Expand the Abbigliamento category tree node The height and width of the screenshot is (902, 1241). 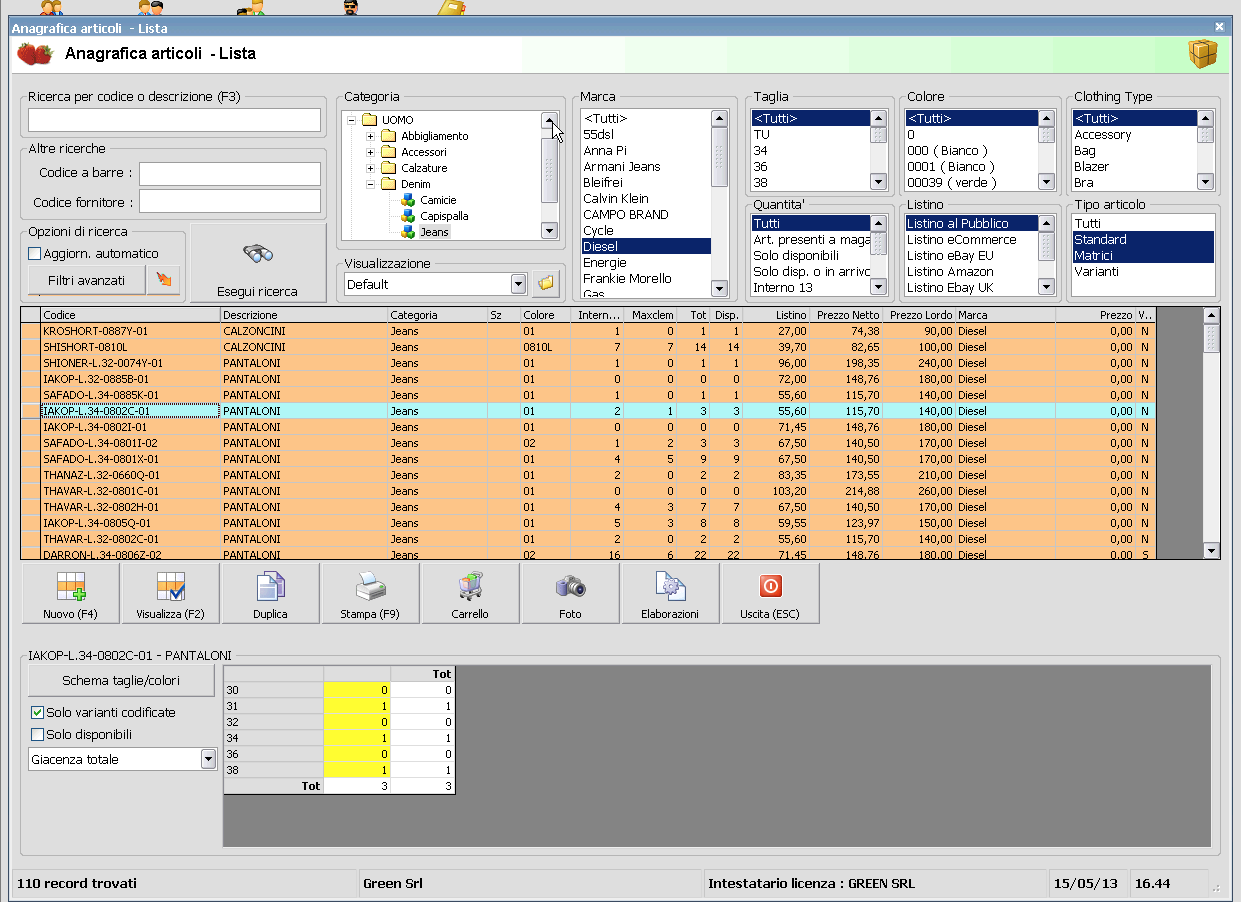click(x=371, y=136)
